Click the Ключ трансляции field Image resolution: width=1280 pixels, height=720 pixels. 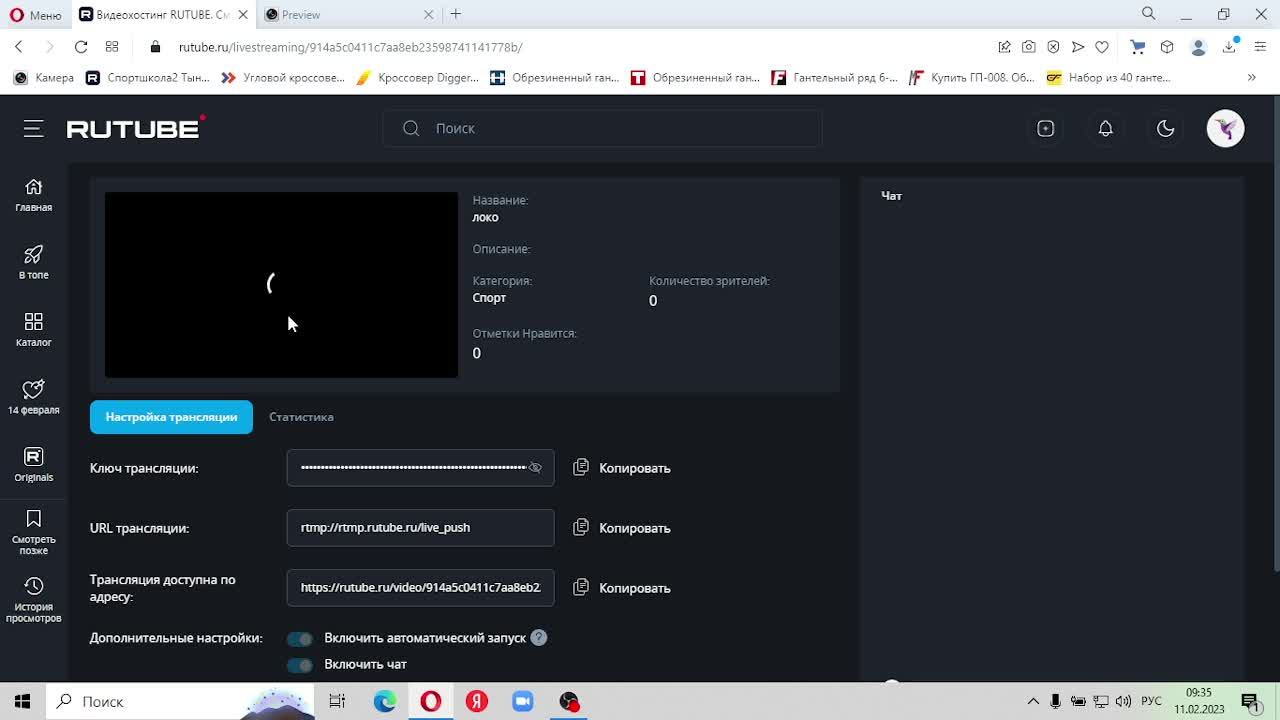[x=420, y=468]
